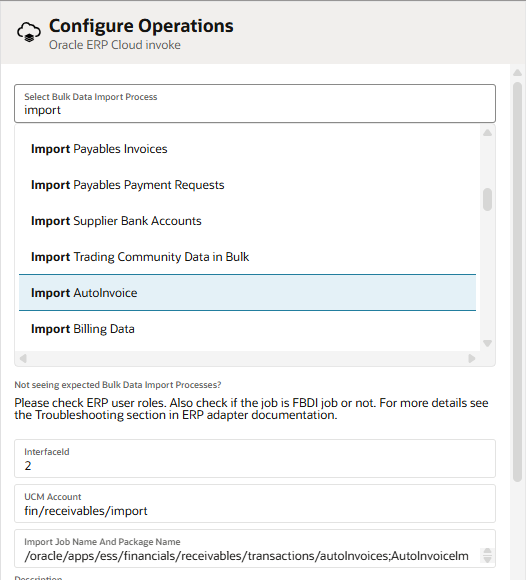526x580 pixels.
Task: Click dropdown list scroll down arrow
Action: pos(487,343)
